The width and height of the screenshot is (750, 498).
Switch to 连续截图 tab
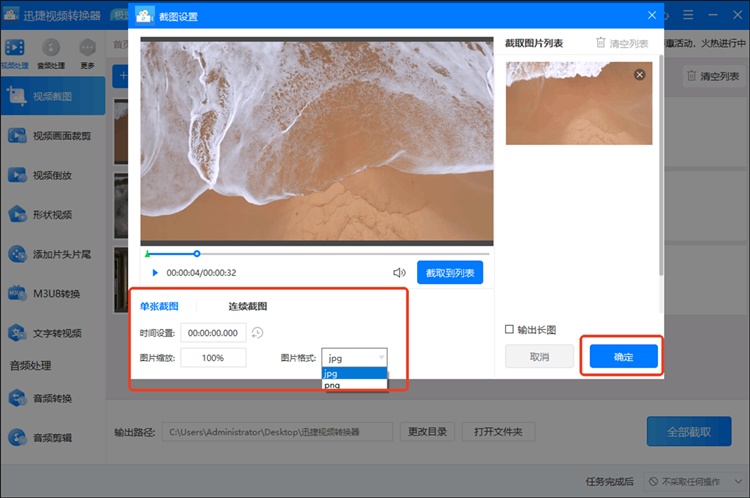click(x=247, y=306)
